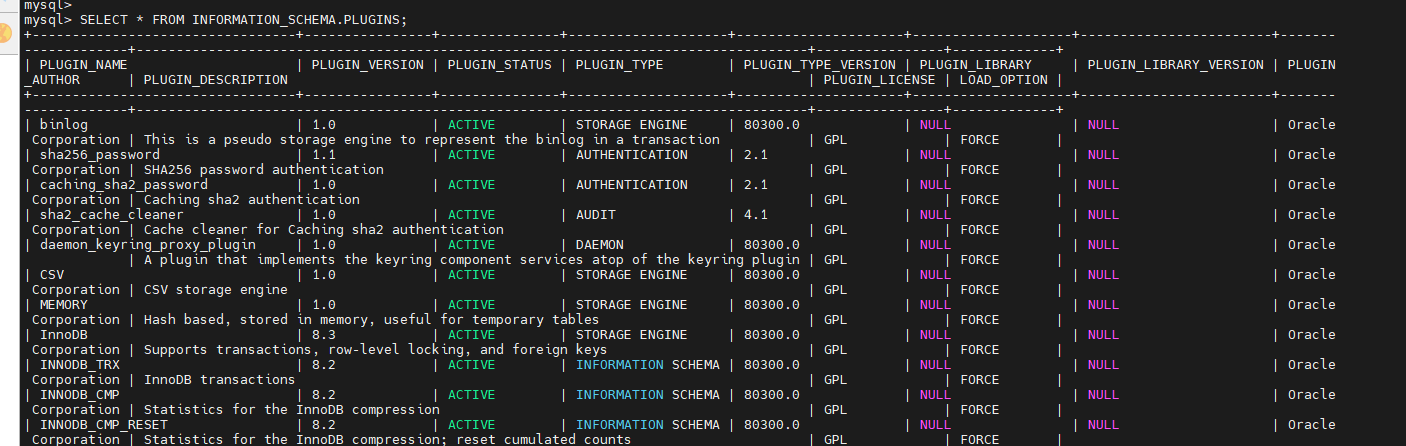The width and height of the screenshot is (1406, 446).
Task: Select the MEMORY plugin name
Action: tap(64, 305)
